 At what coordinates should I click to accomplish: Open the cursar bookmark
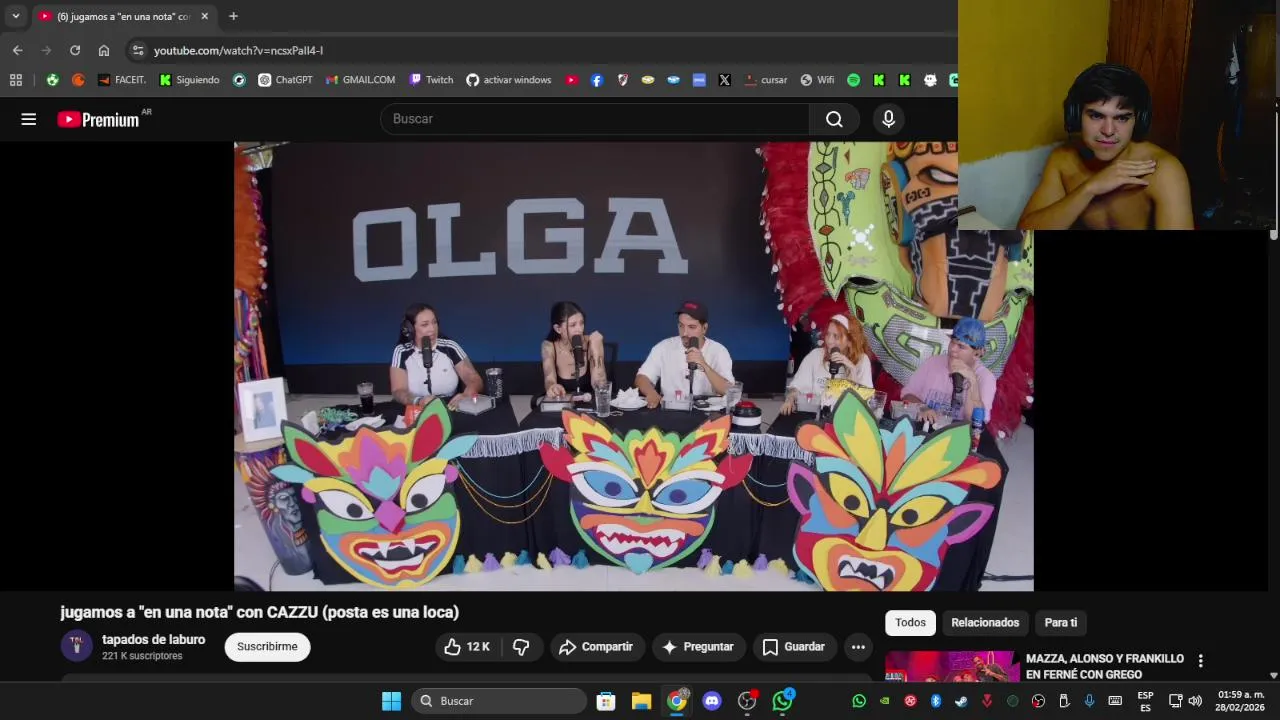tap(765, 80)
